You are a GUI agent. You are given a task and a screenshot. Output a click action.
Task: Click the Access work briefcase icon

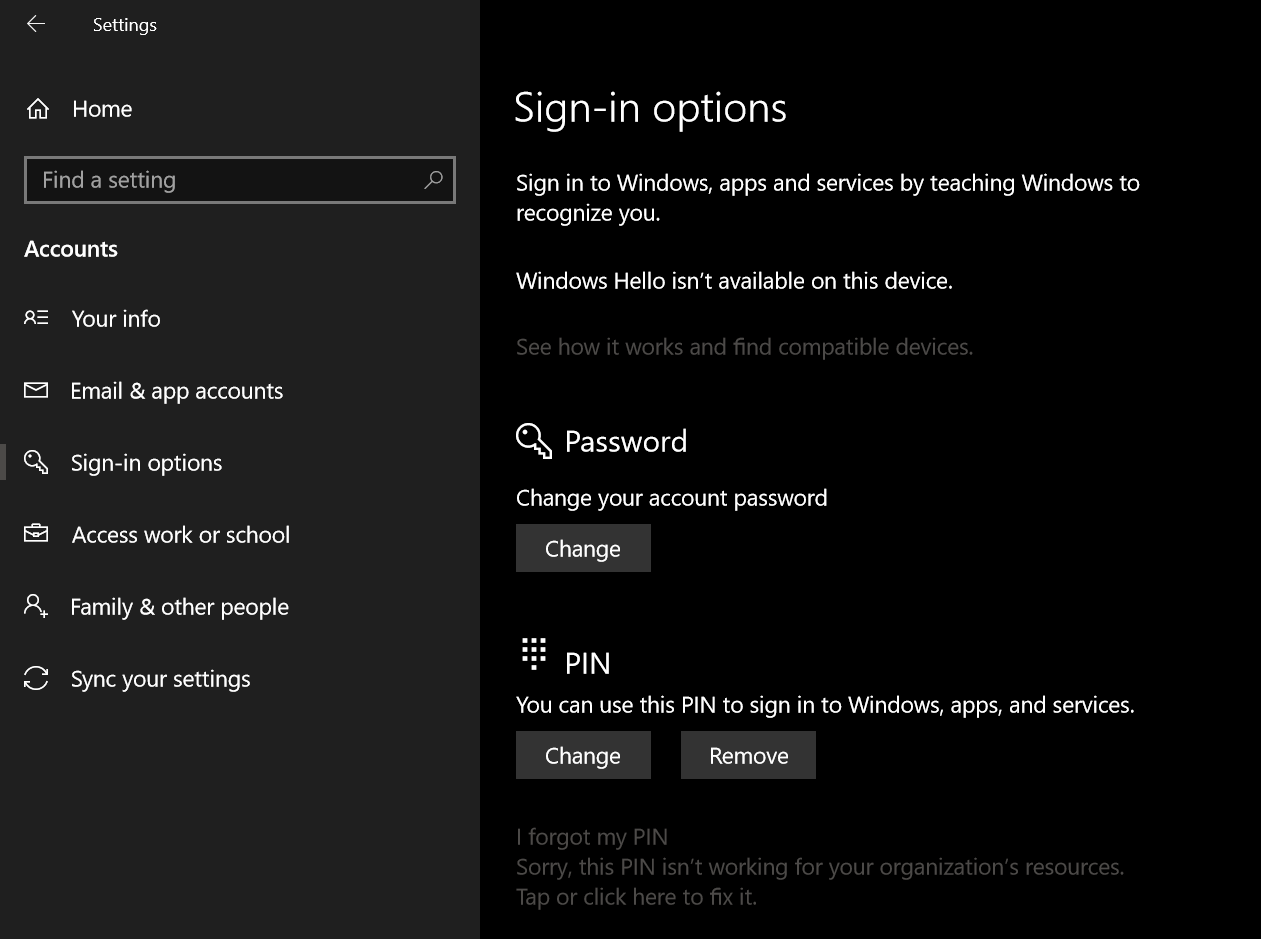click(36, 534)
